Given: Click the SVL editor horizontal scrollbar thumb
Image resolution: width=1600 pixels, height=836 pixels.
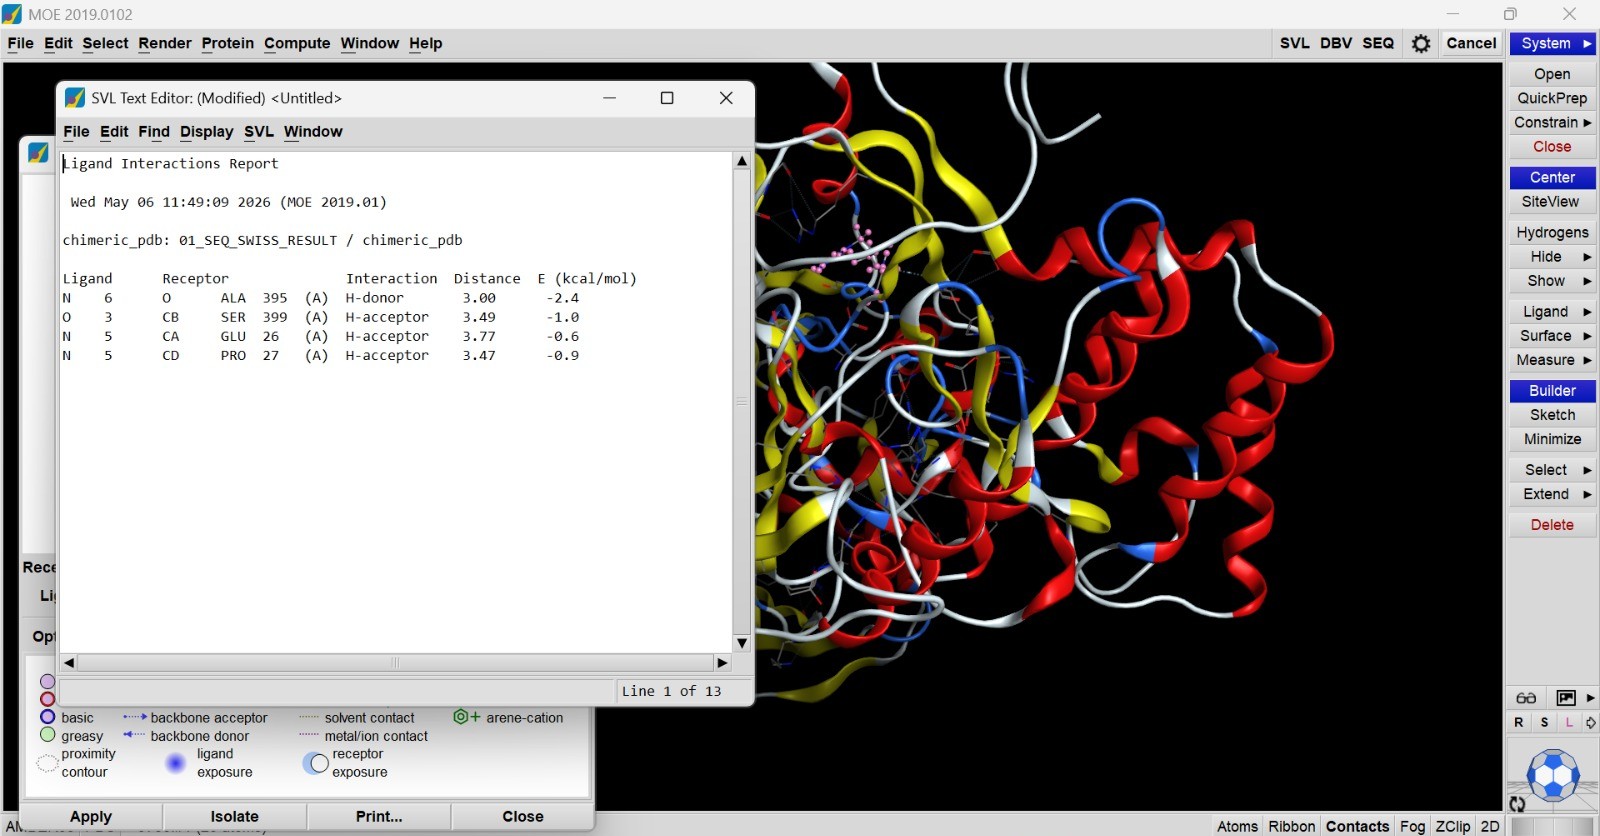Looking at the screenshot, I should tap(395, 662).
